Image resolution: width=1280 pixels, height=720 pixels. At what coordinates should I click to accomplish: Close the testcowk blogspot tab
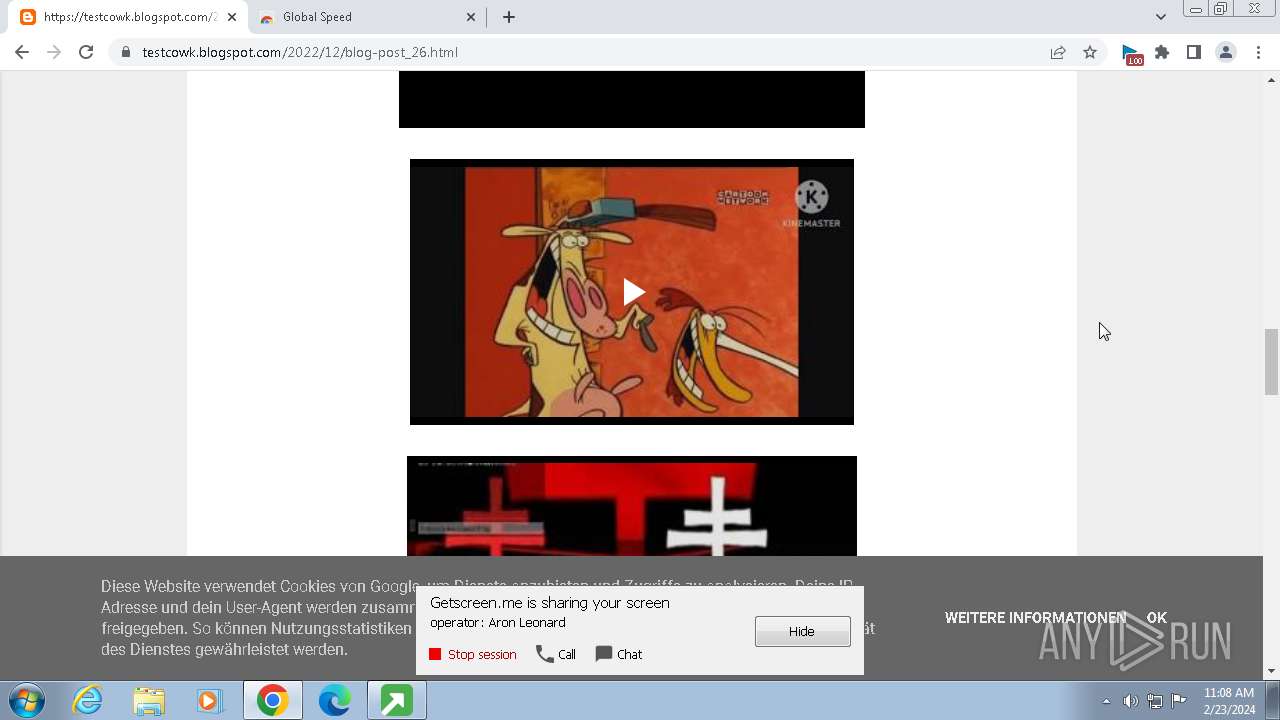pyautogui.click(x=232, y=17)
